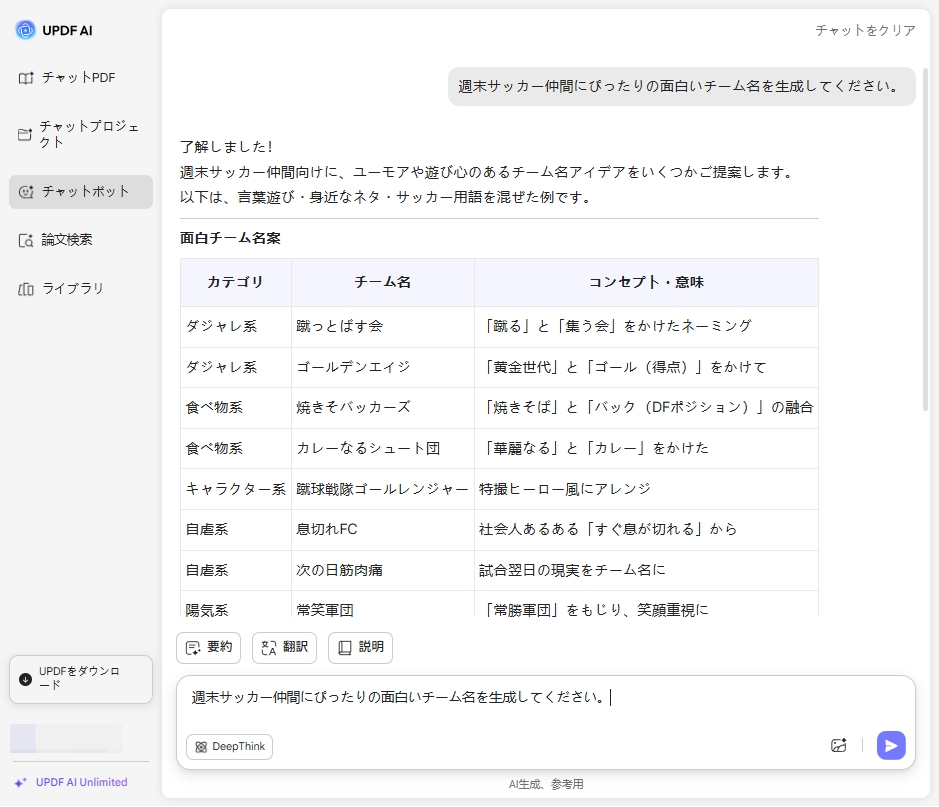Open チャットPDF in the sidebar
The image size is (939, 807).
pyautogui.click(x=81, y=78)
